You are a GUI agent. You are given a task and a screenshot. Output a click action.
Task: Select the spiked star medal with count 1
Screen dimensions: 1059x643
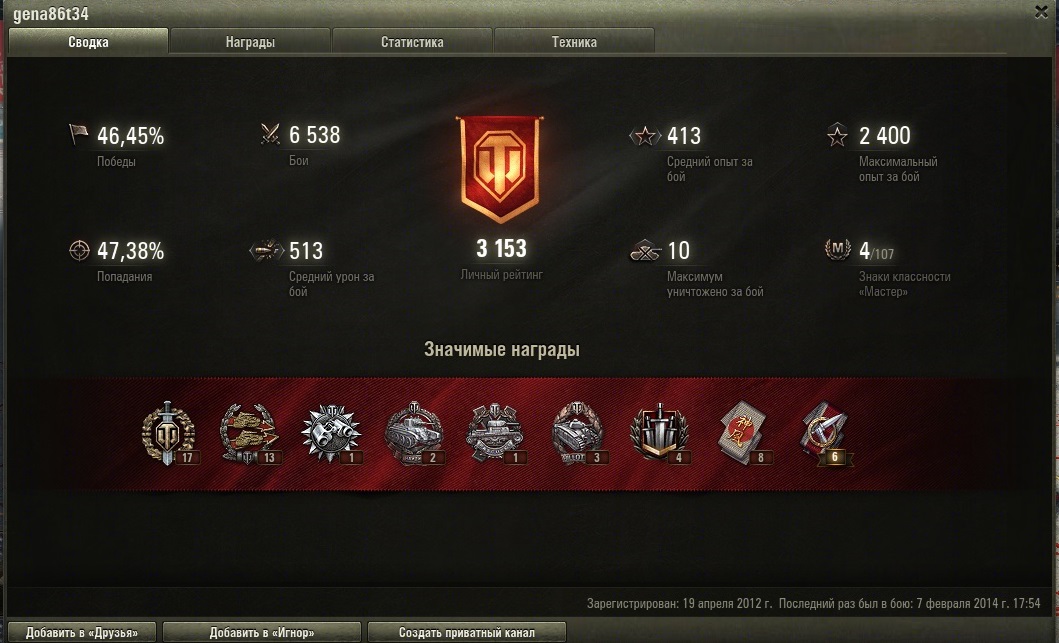coord(331,433)
